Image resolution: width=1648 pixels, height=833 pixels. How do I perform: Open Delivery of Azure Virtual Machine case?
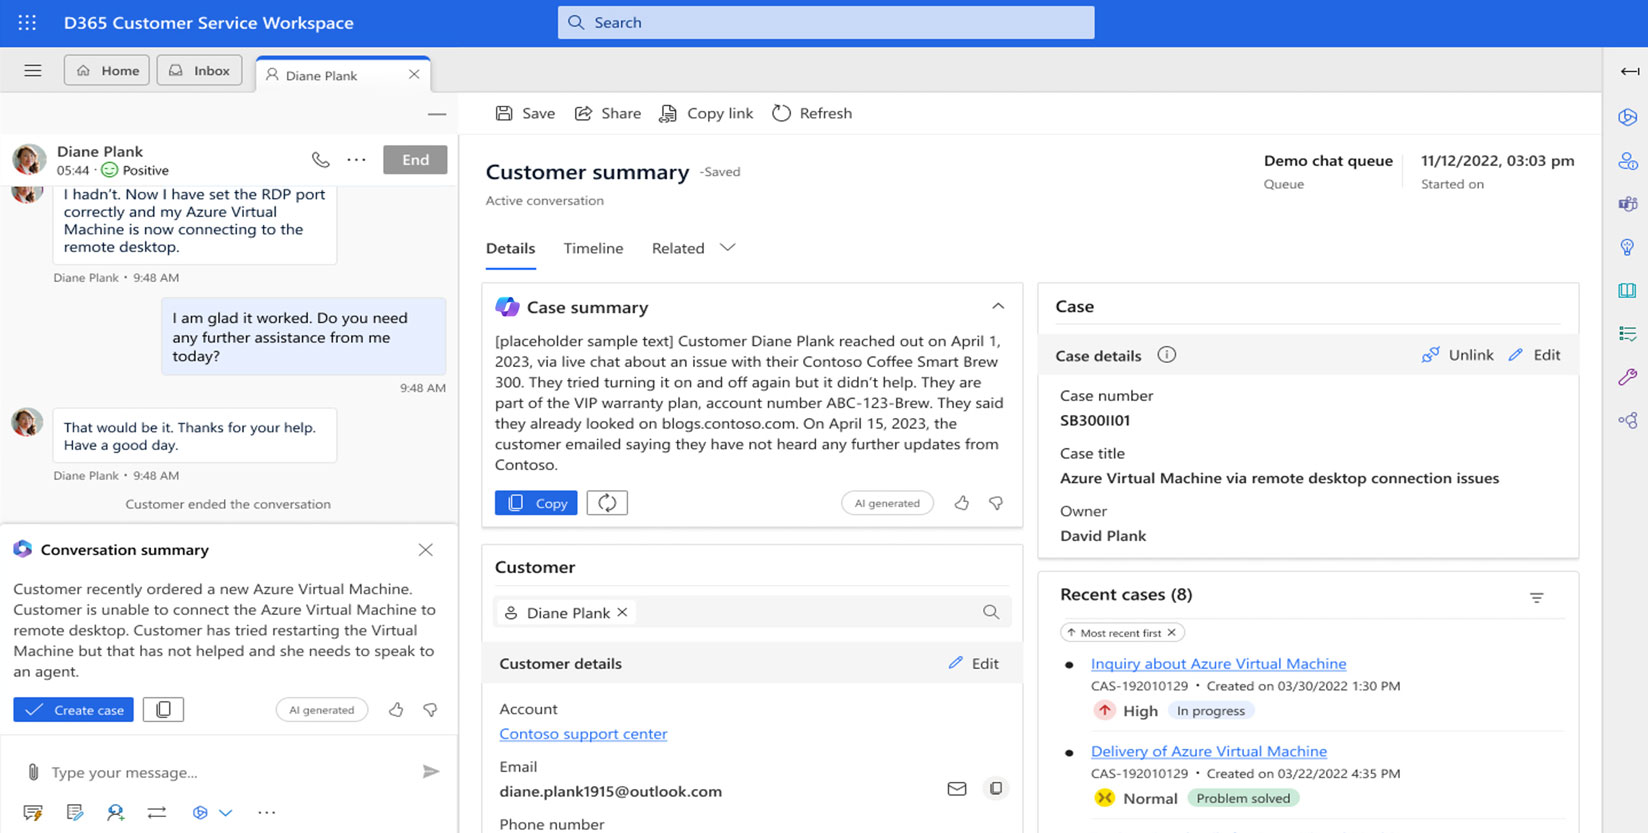click(x=1209, y=751)
